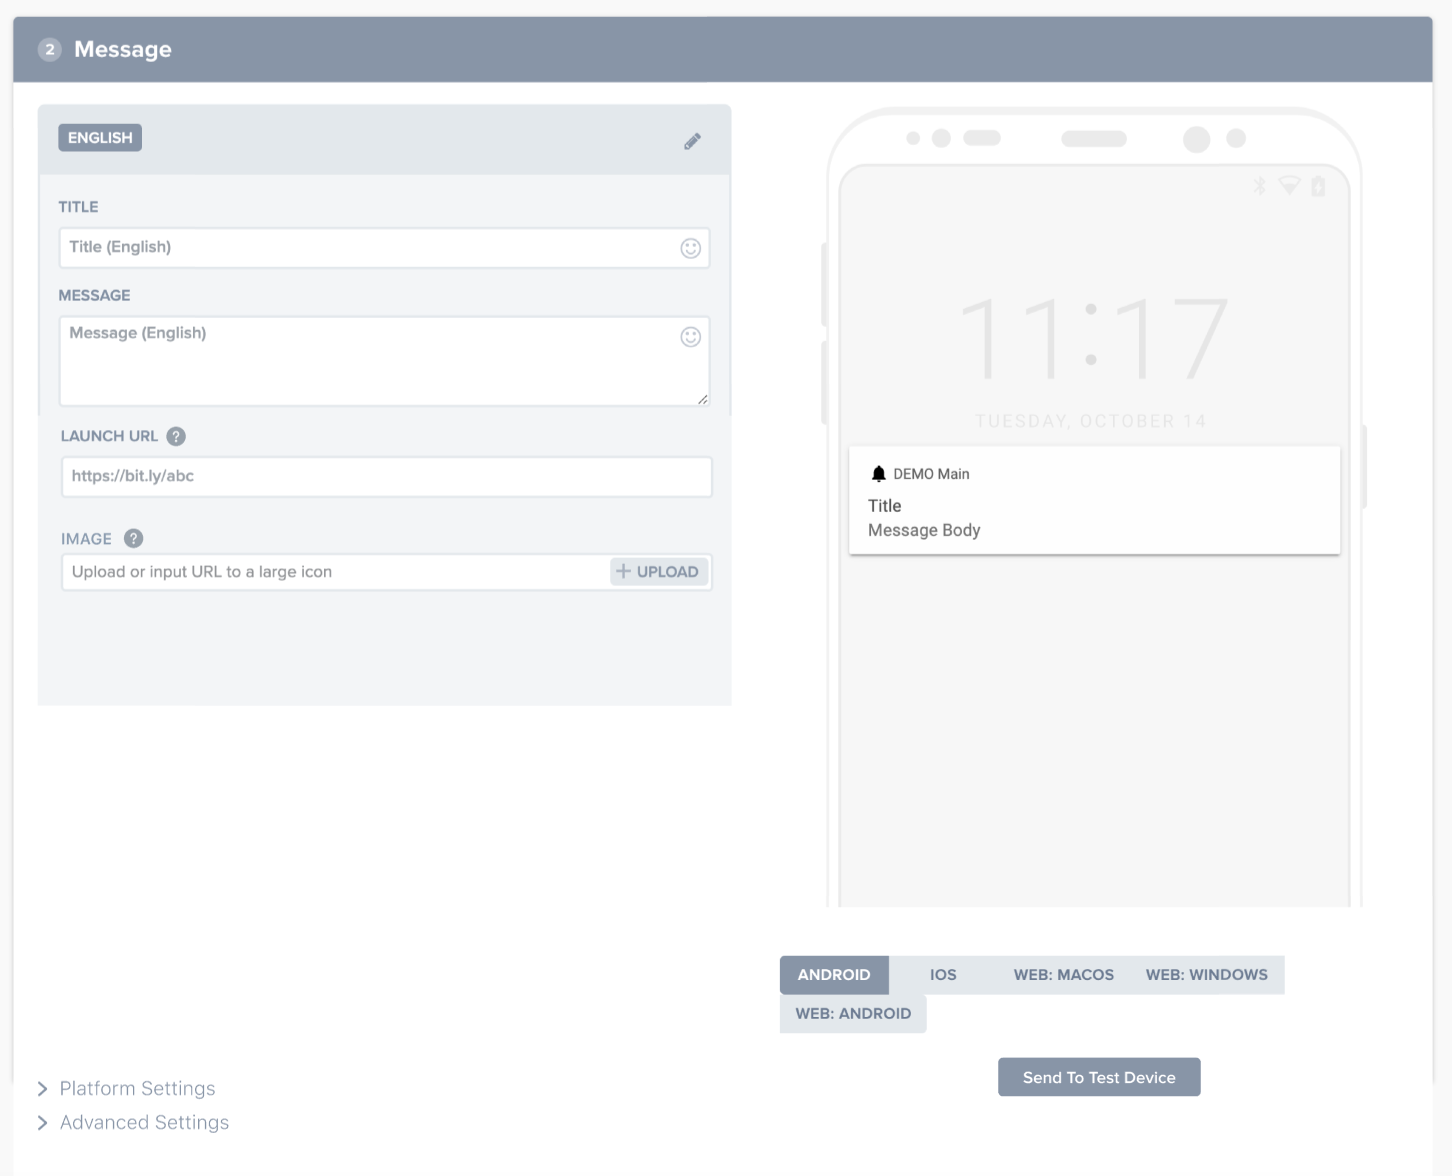Click the Launch URL help icon
The width and height of the screenshot is (1452, 1176).
tap(176, 436)
